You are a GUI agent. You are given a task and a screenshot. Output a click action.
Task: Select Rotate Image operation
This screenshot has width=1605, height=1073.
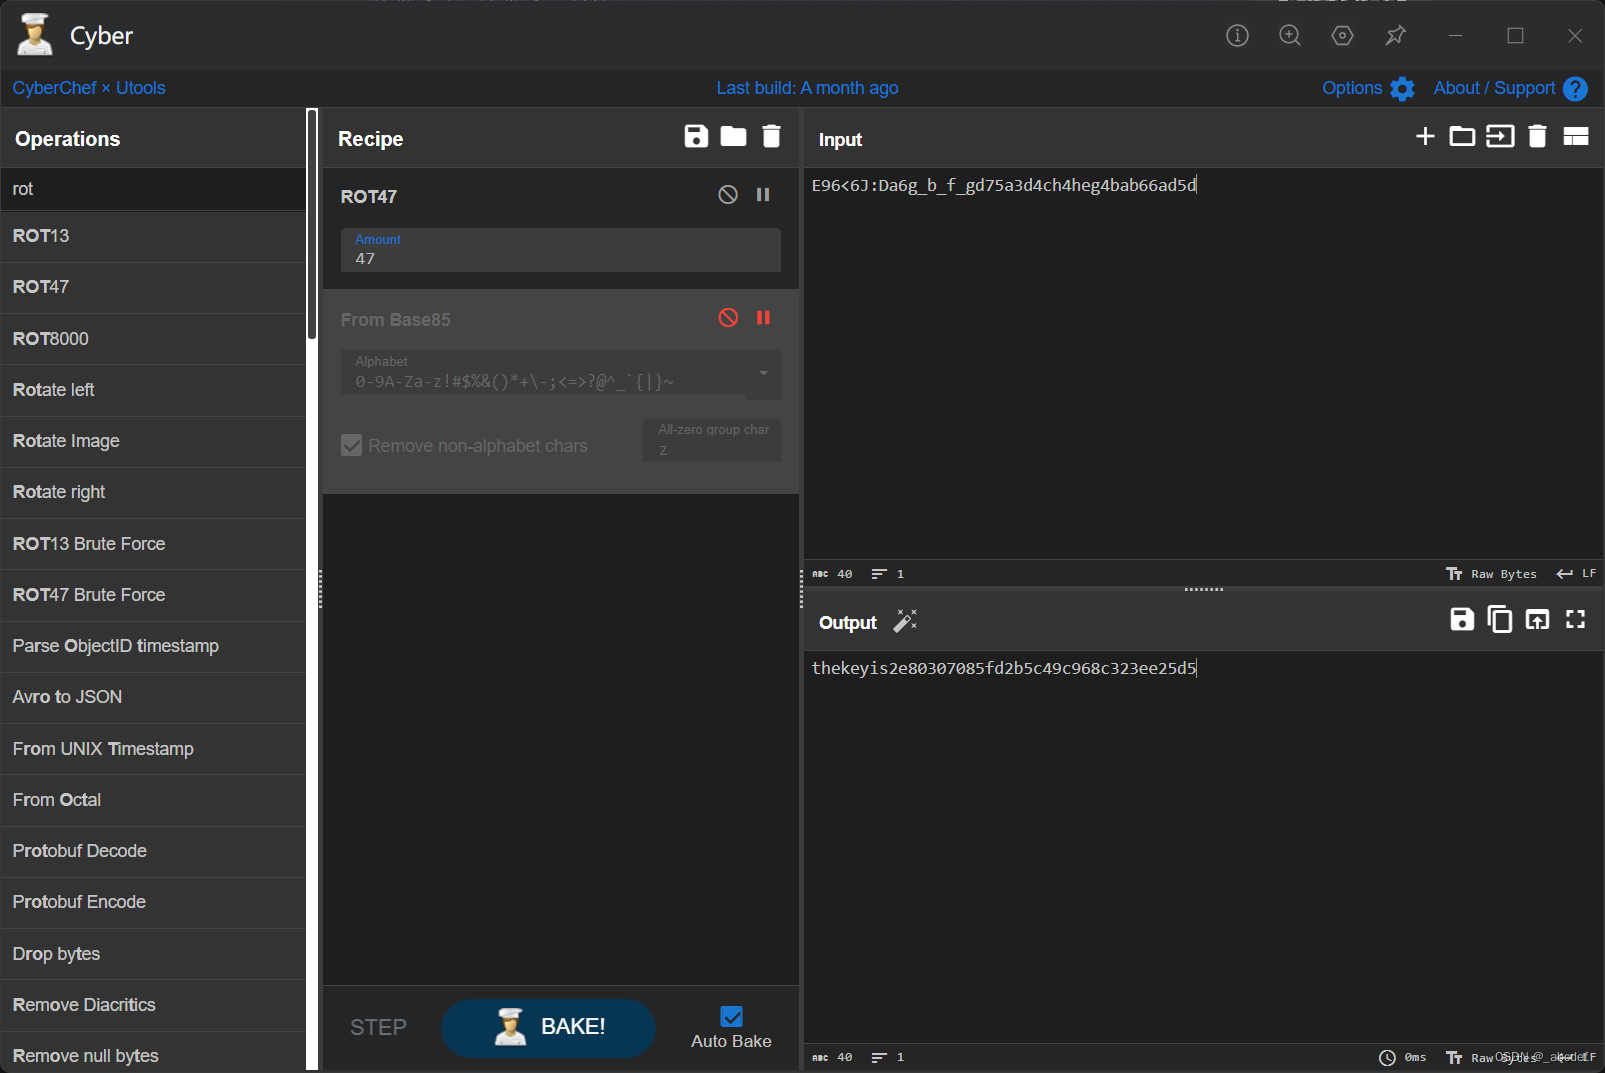[x=152, y=441]
